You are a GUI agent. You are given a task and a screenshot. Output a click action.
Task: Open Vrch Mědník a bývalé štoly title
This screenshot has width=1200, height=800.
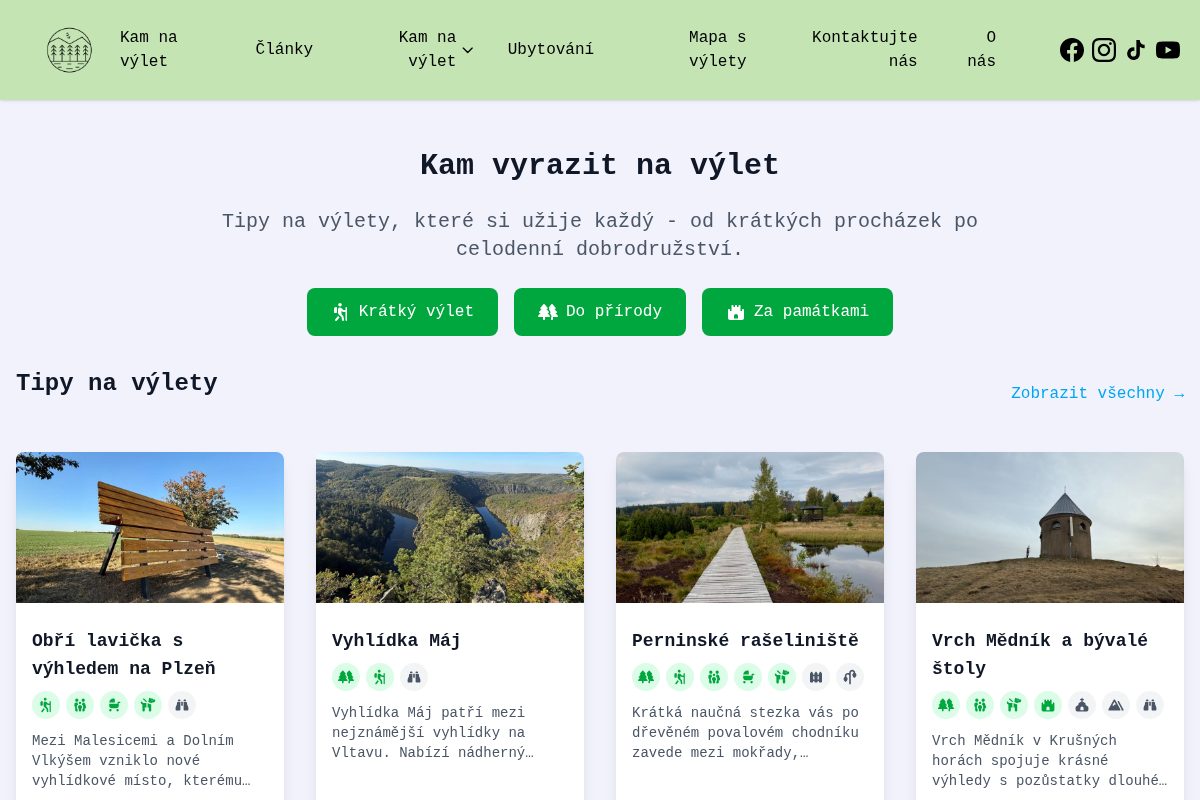click(1040, 655)
